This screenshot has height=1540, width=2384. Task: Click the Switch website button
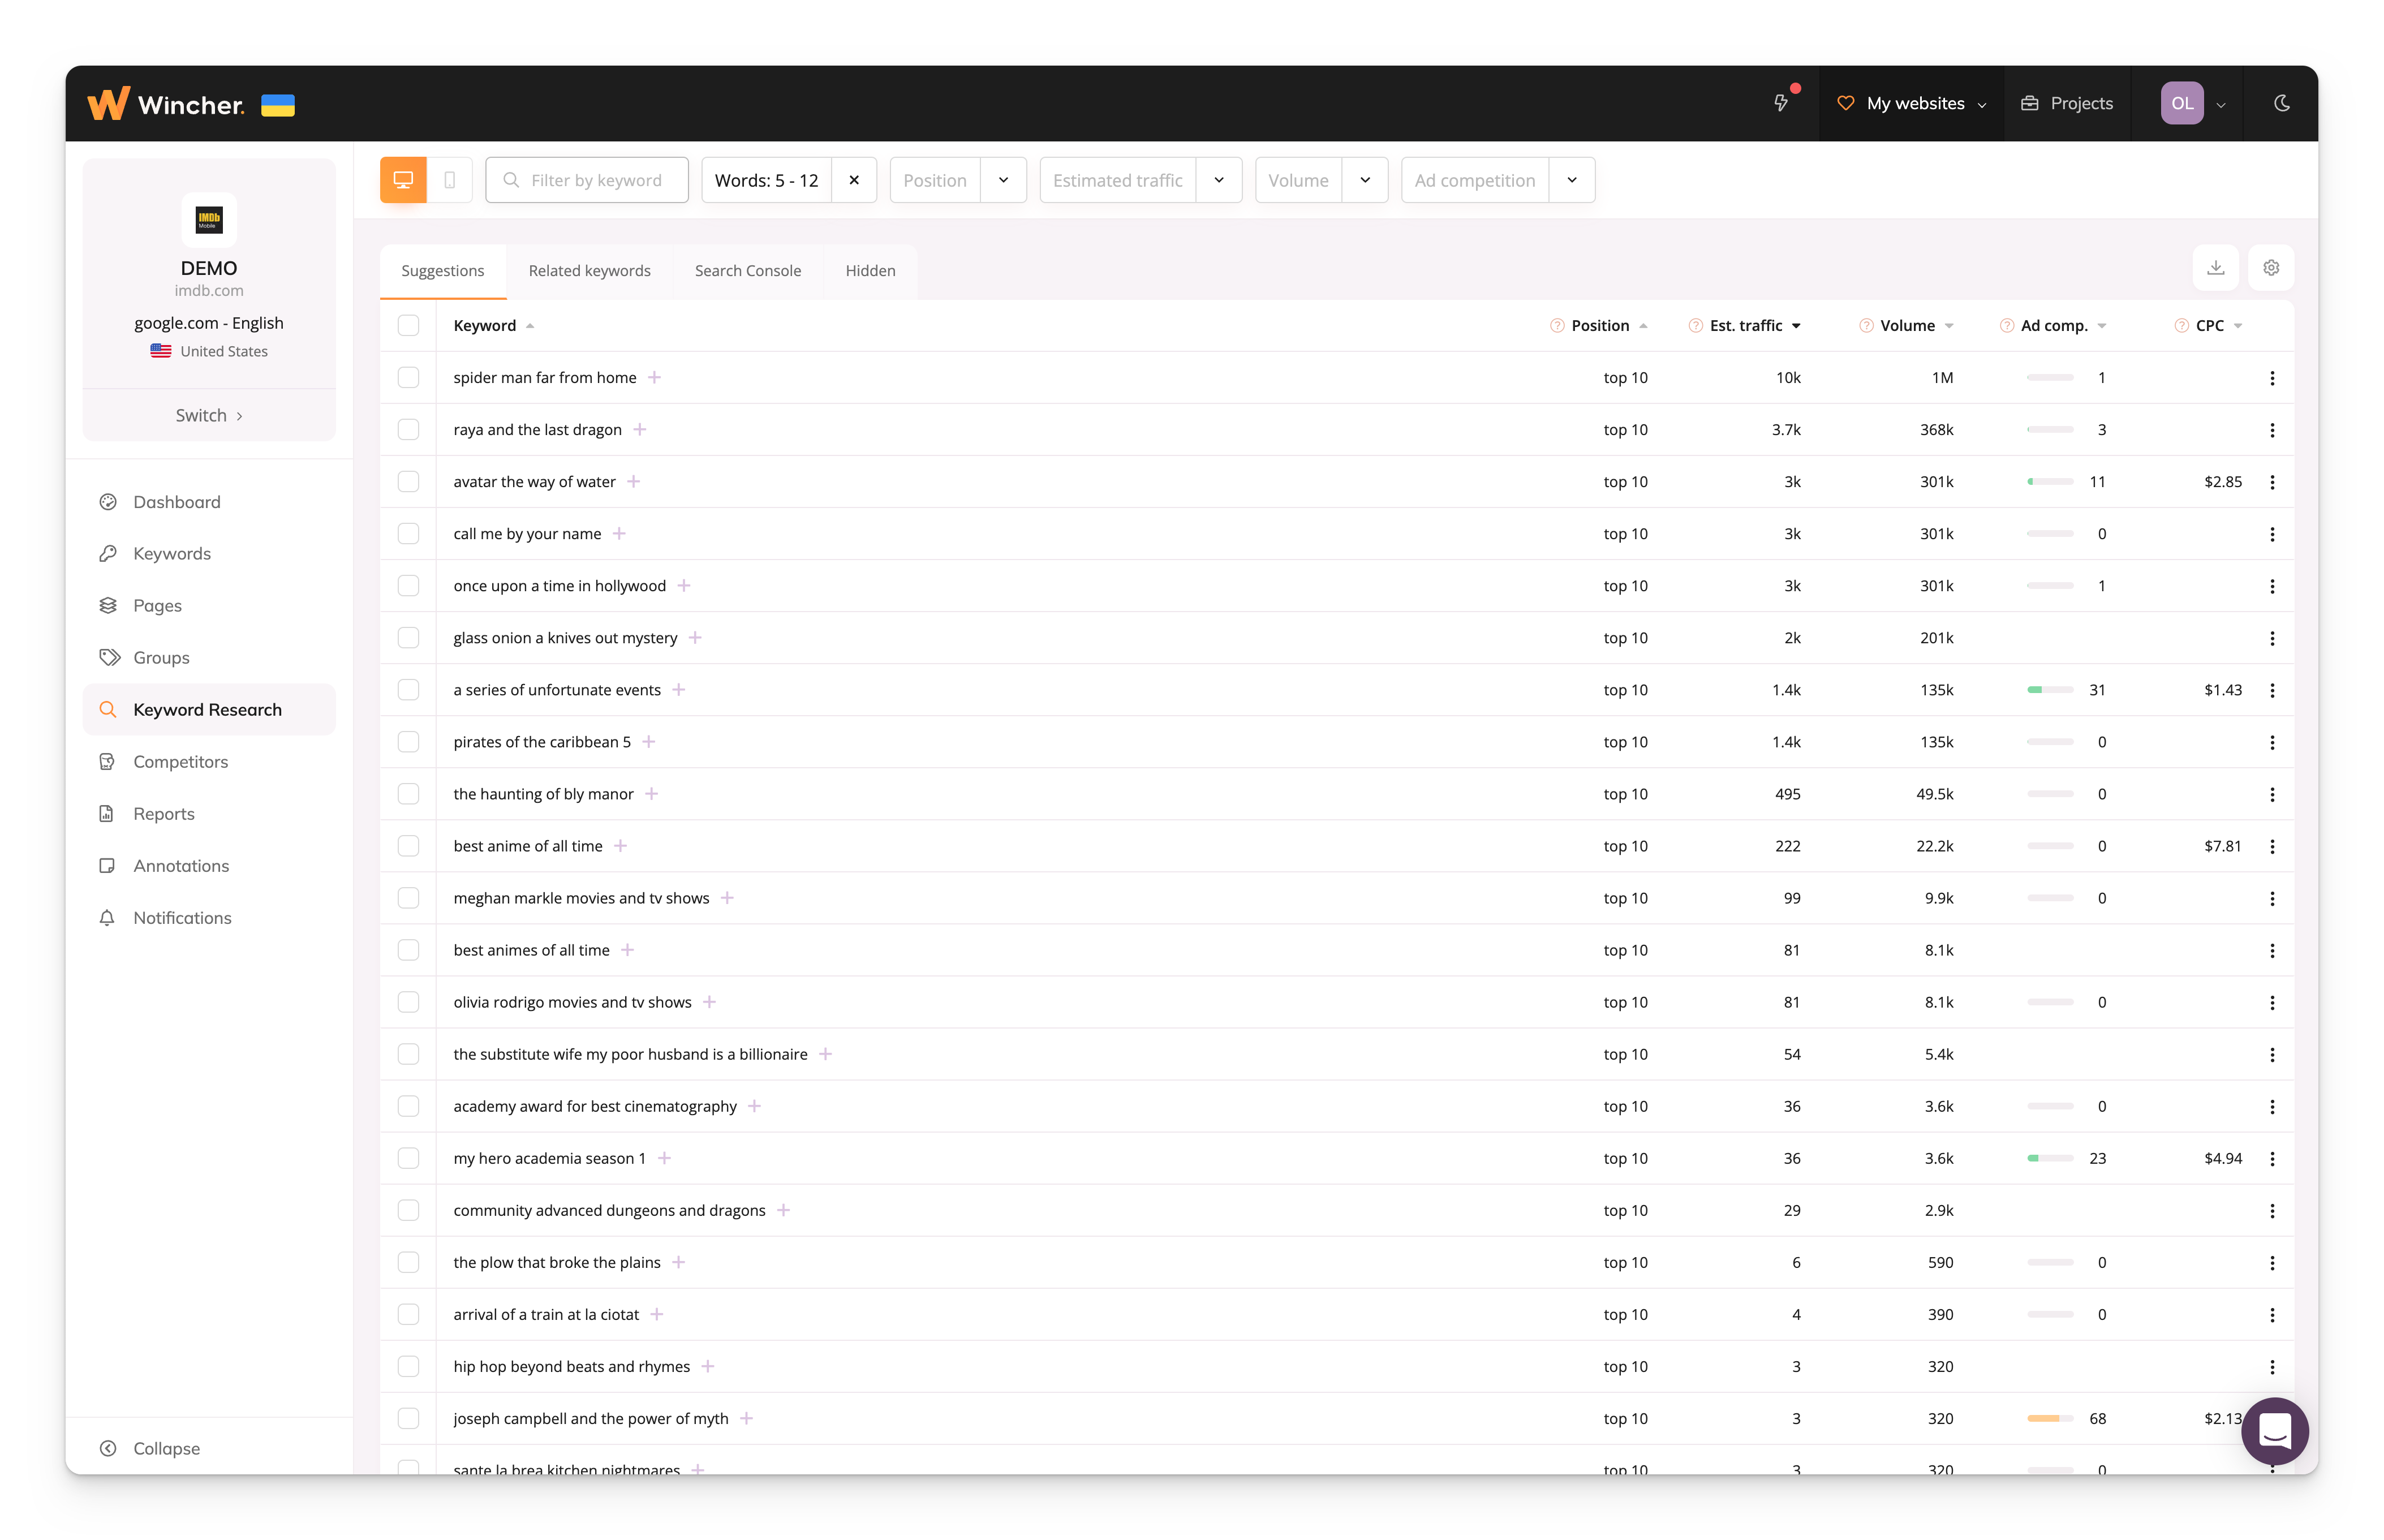[x=209, y=415]
